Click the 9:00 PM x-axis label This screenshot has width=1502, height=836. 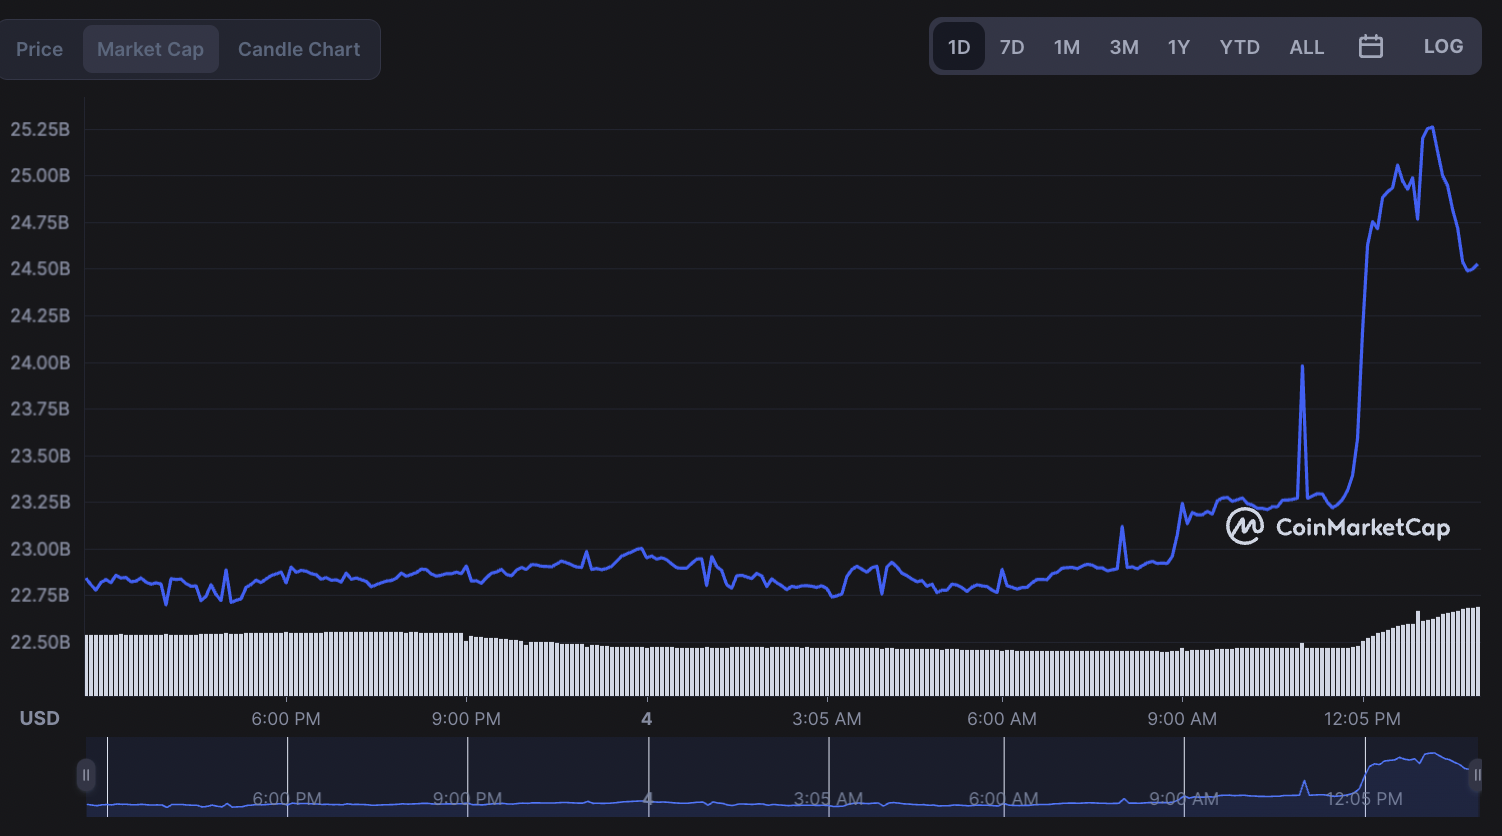[466, 719]
